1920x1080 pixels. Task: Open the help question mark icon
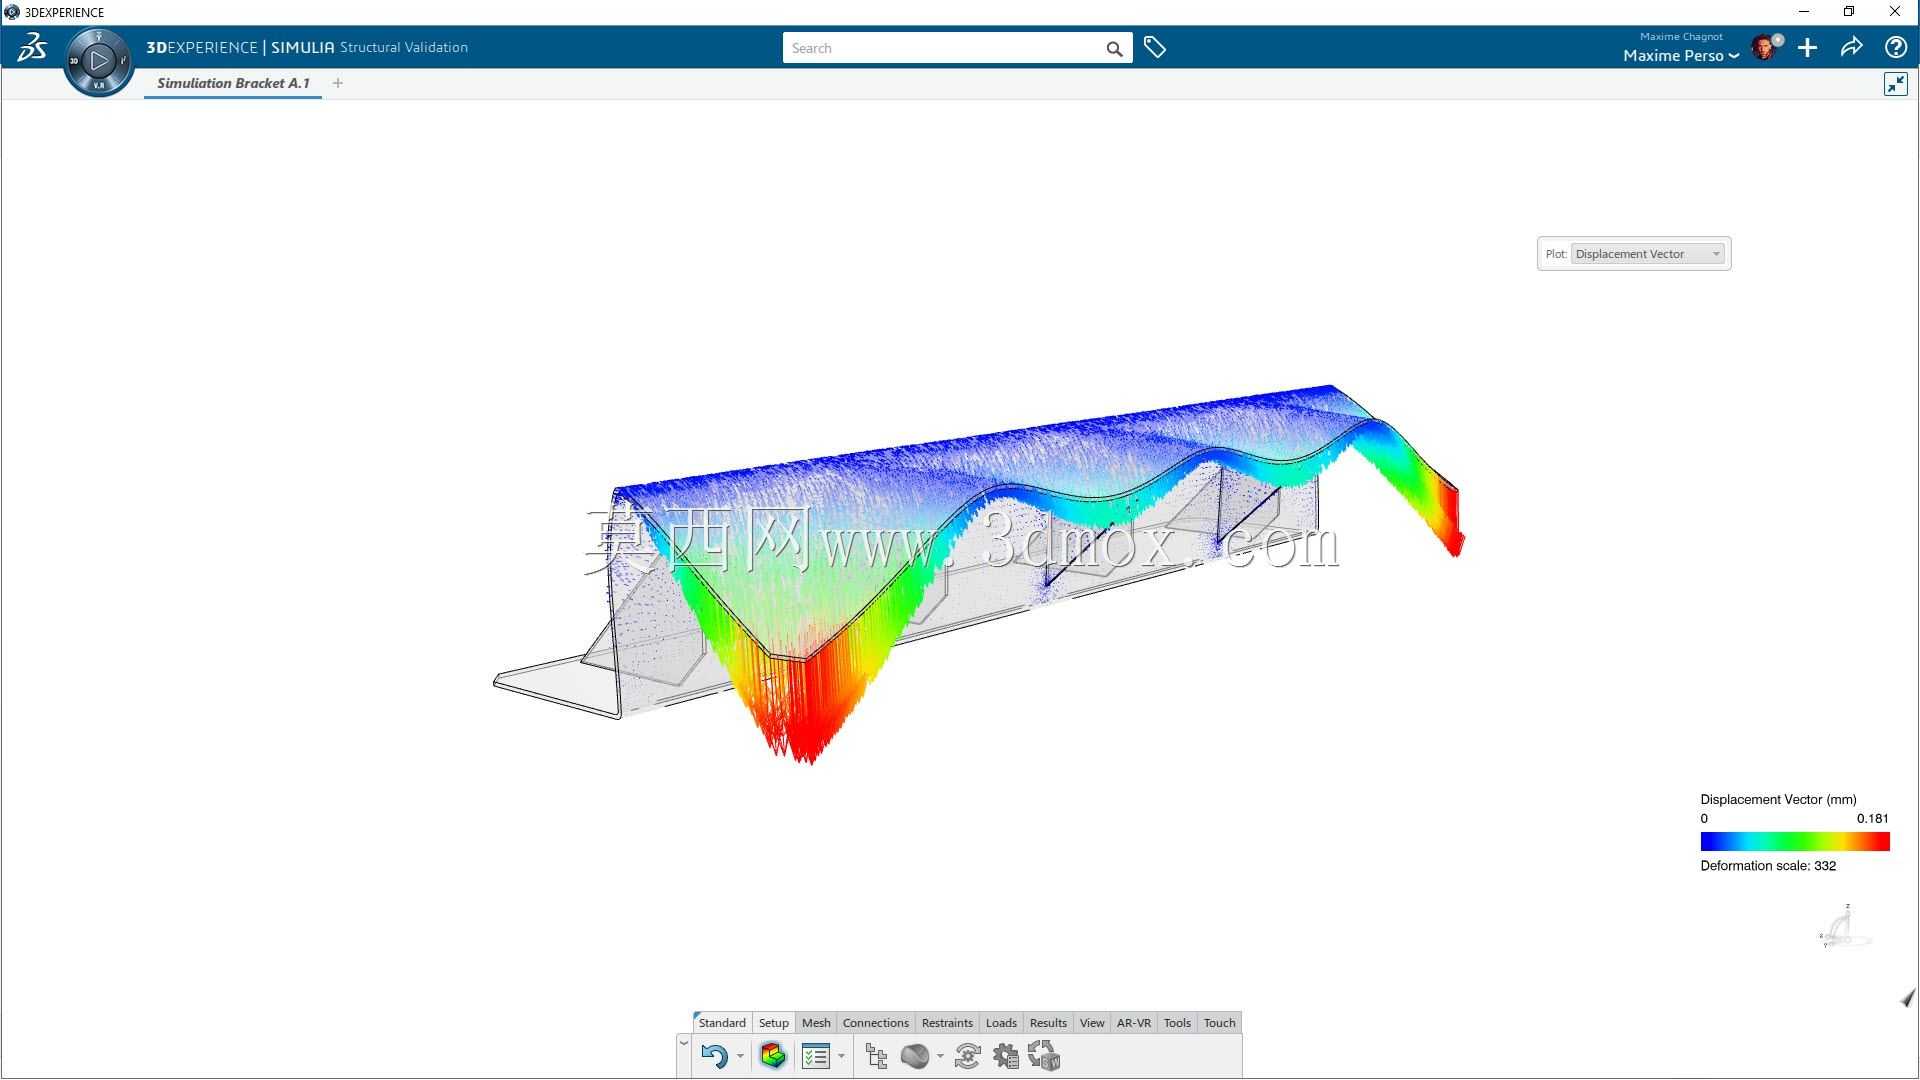(1895, 47)
